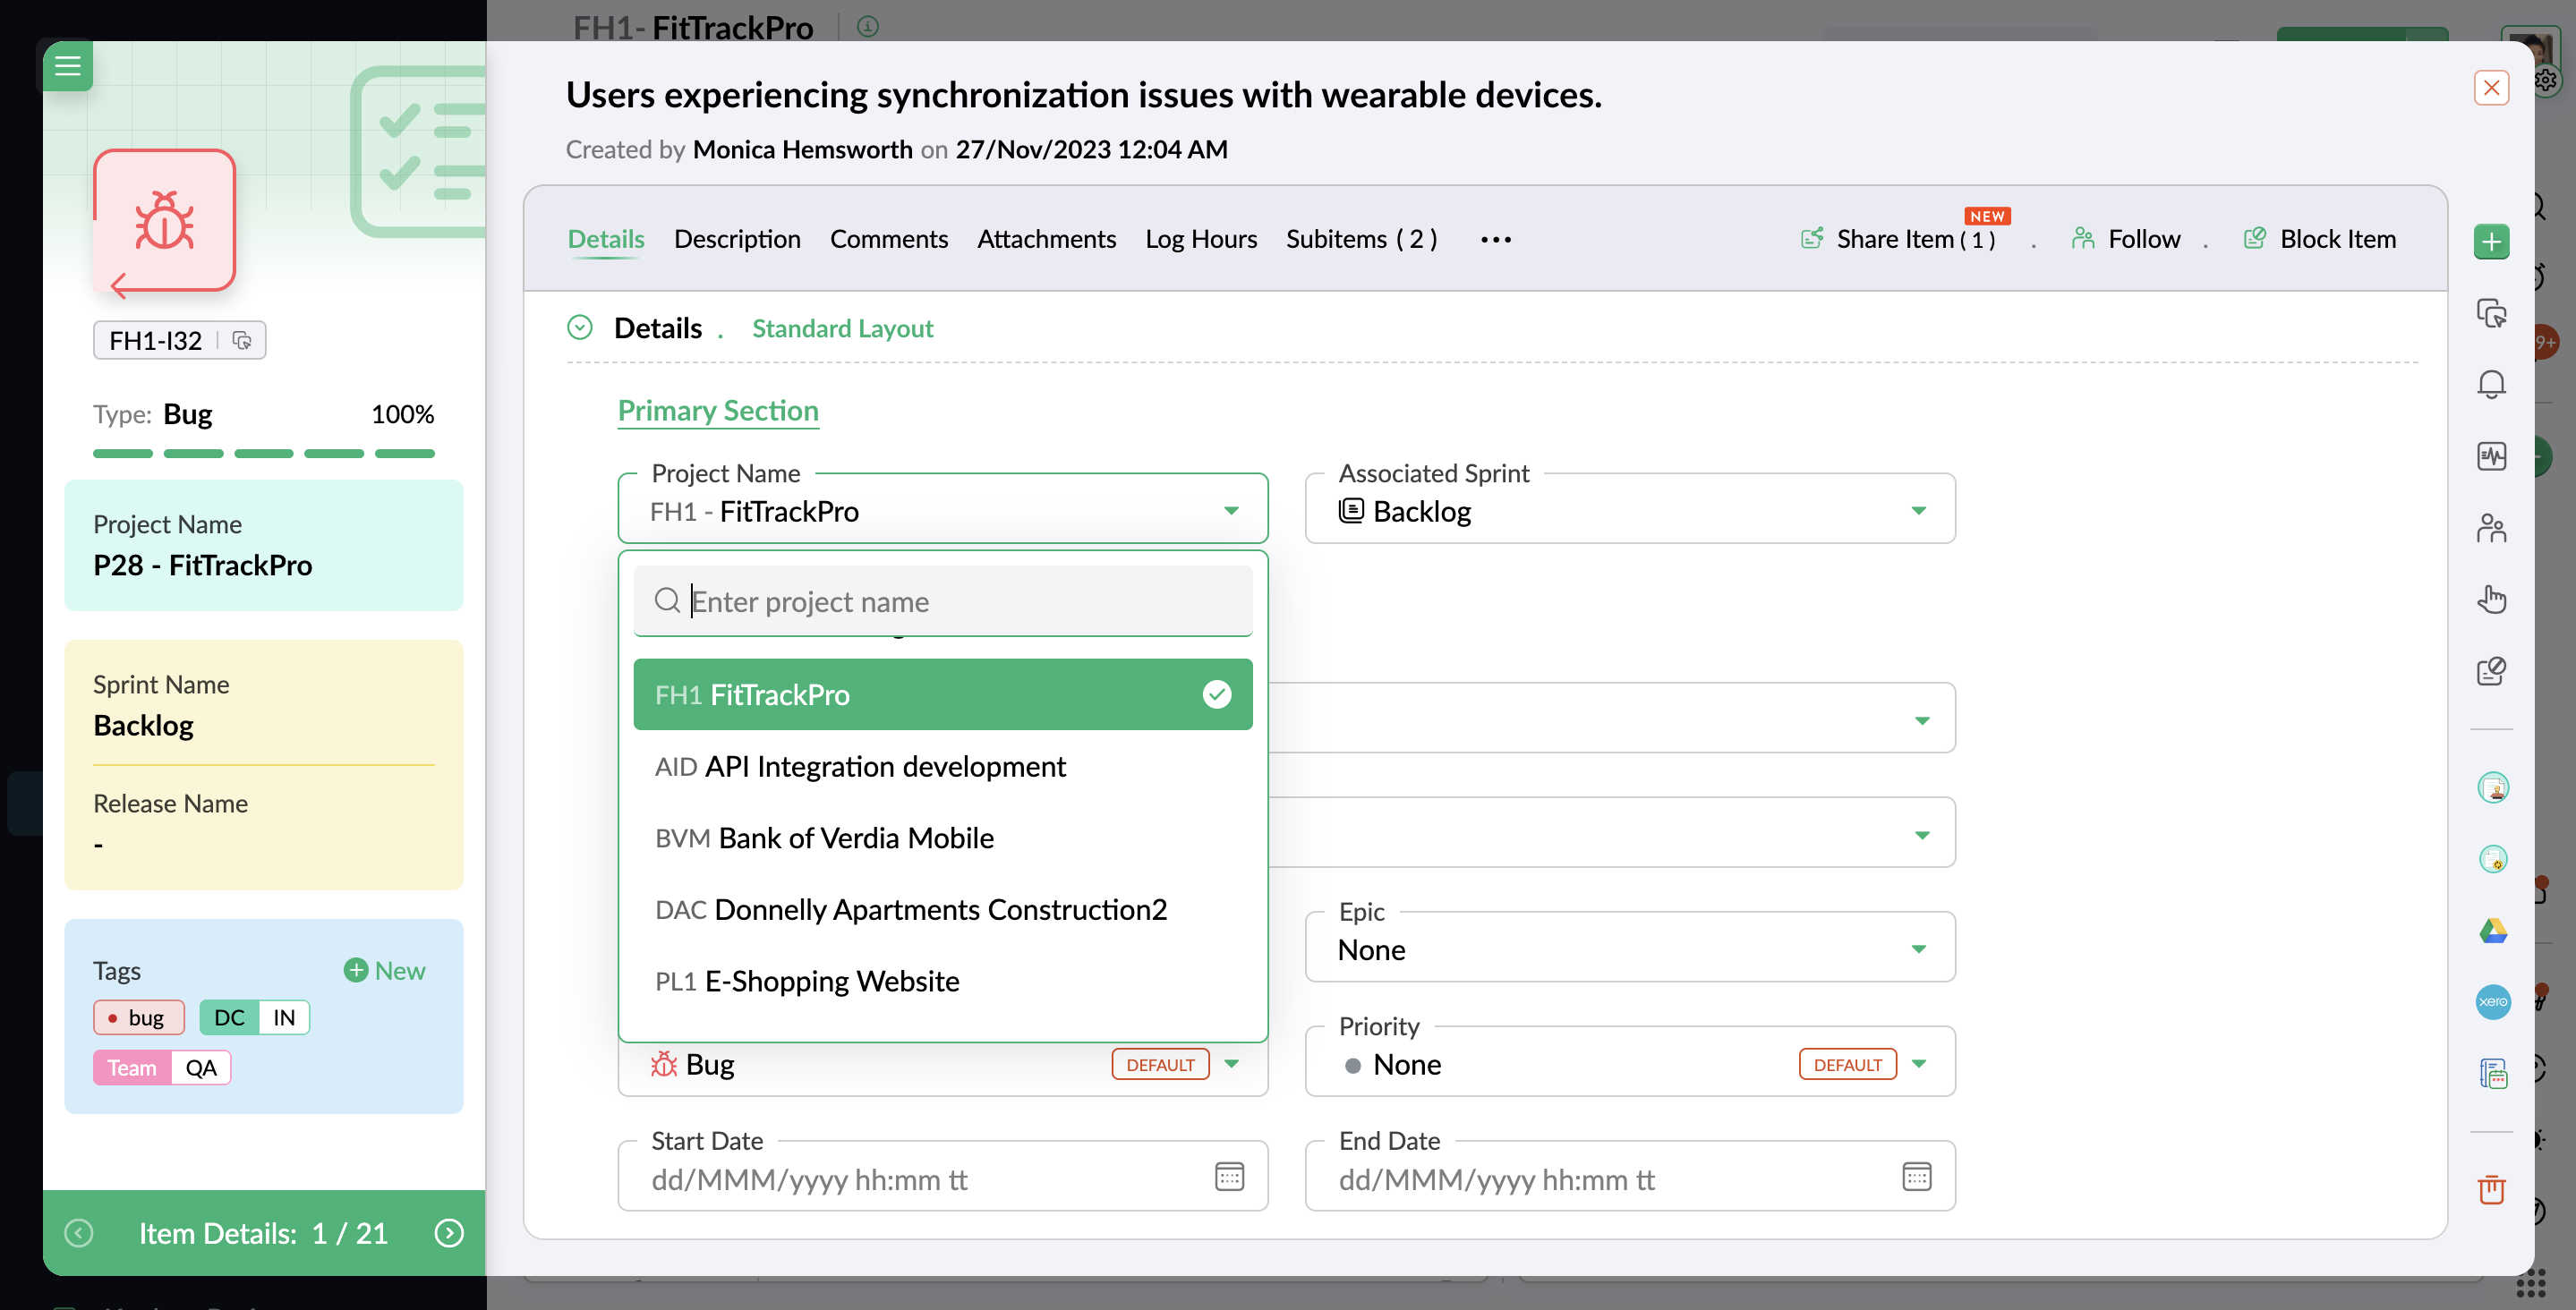Open the clone item icon in sidebar
Screen dimensions: 2576x1310
pos(2491,313)
